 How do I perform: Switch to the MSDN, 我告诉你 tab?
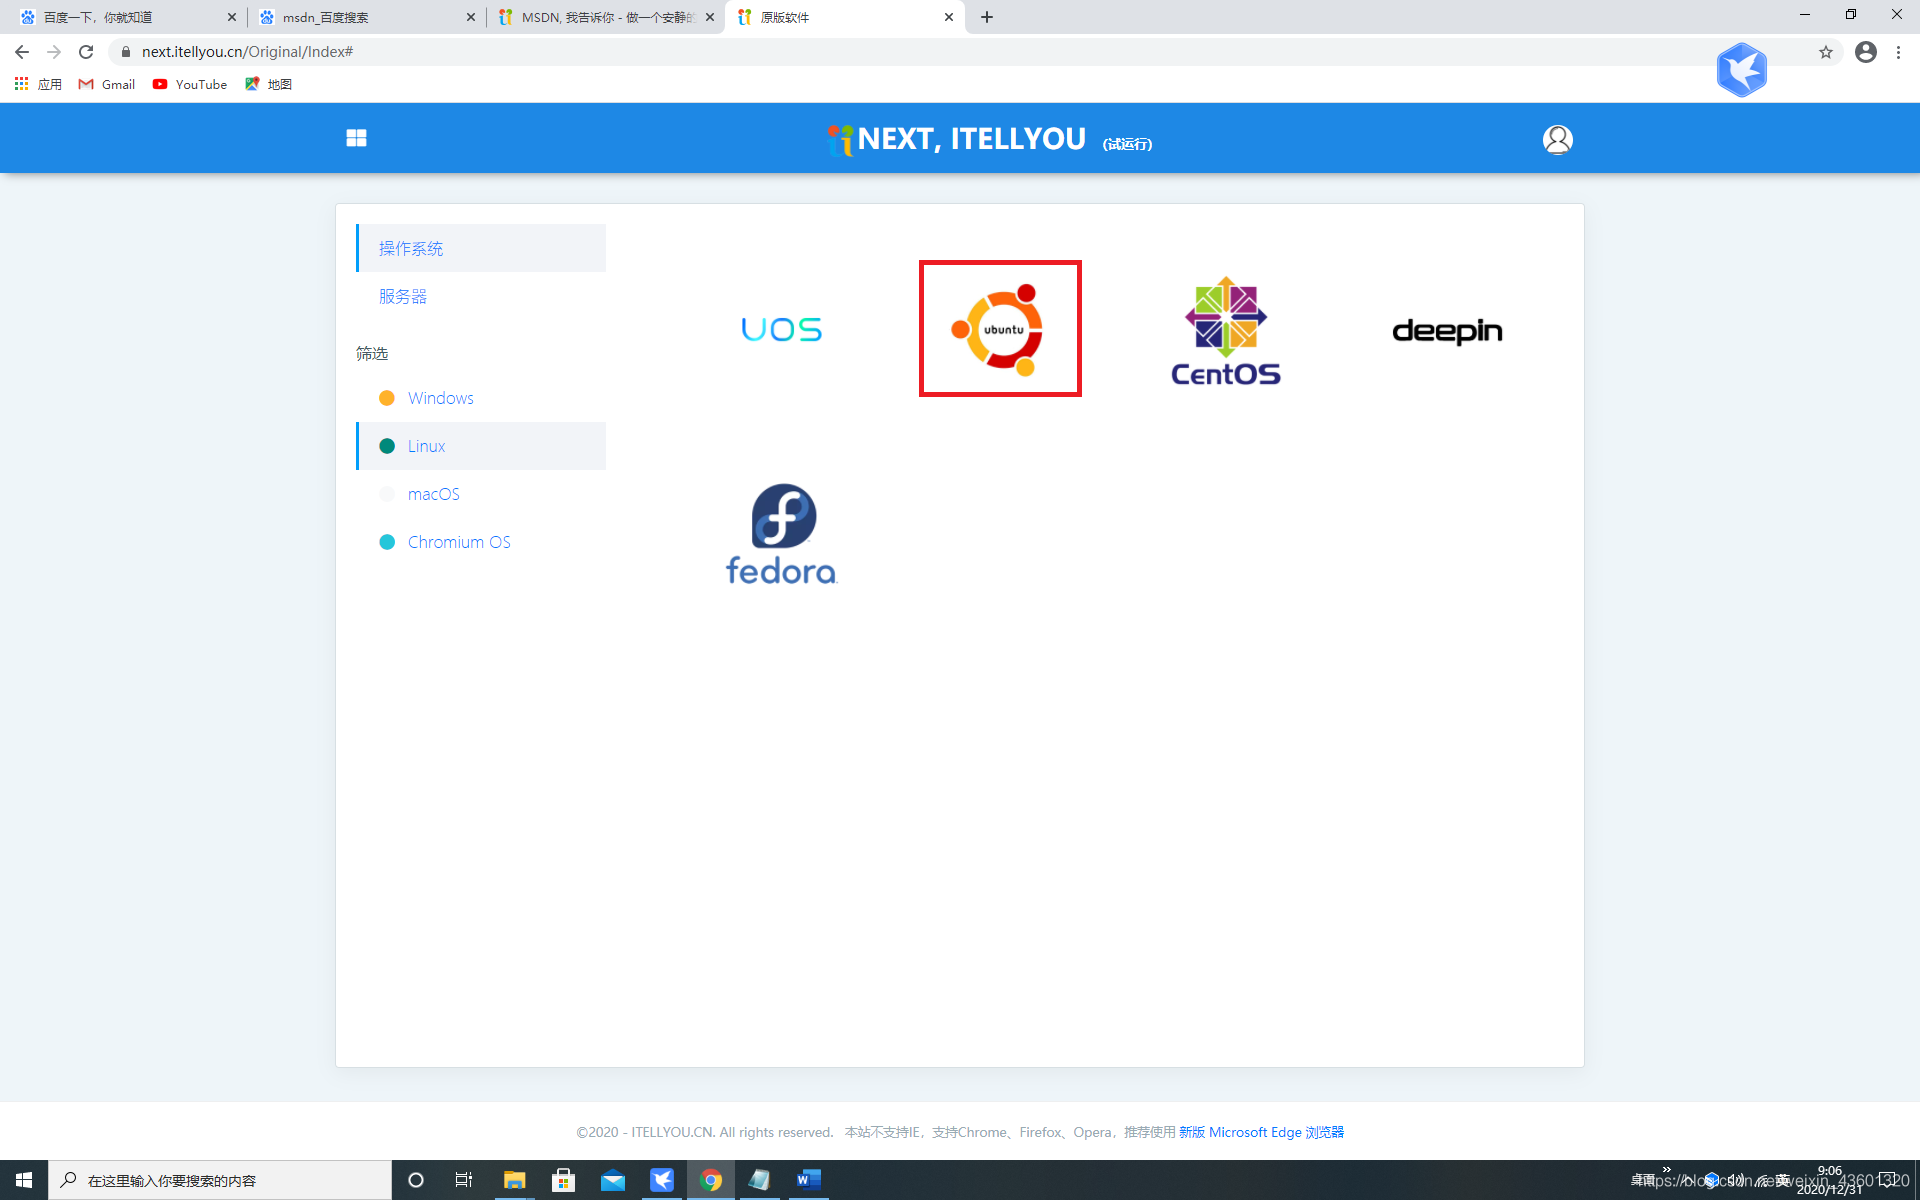click(x=605, y=17)
